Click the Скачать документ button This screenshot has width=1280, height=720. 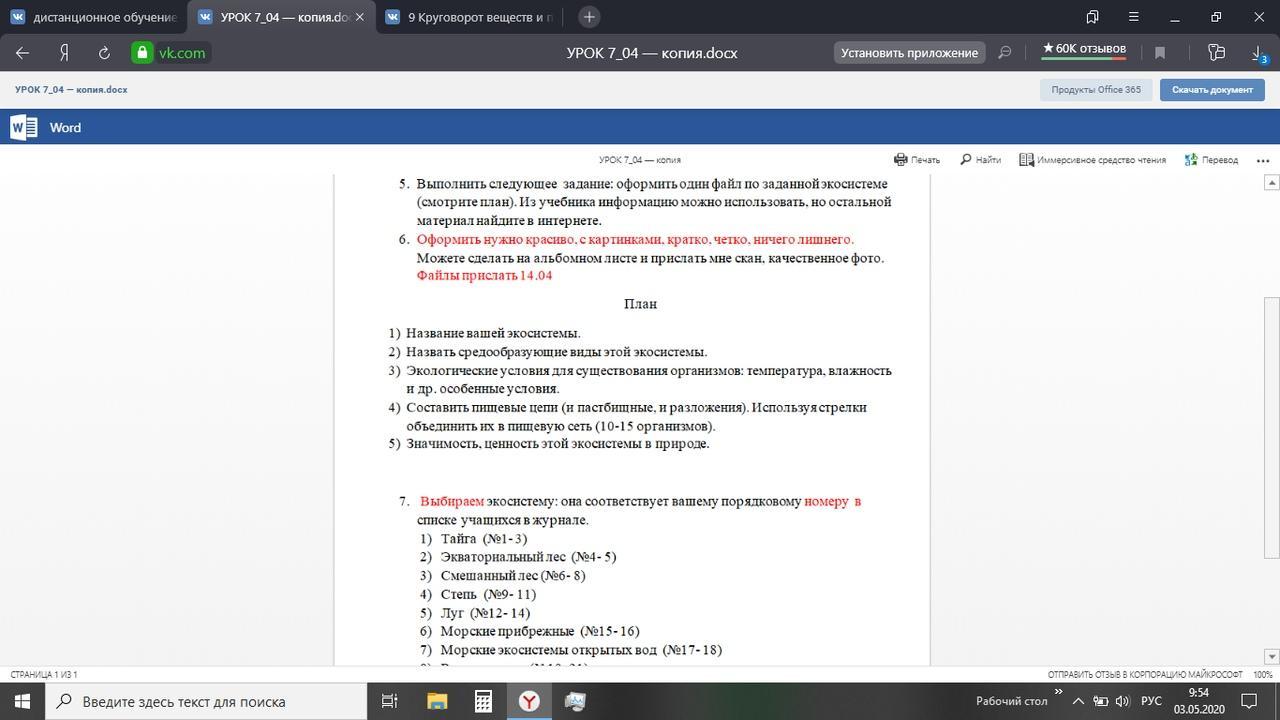pyautogui.click(x=1212, y=90)
